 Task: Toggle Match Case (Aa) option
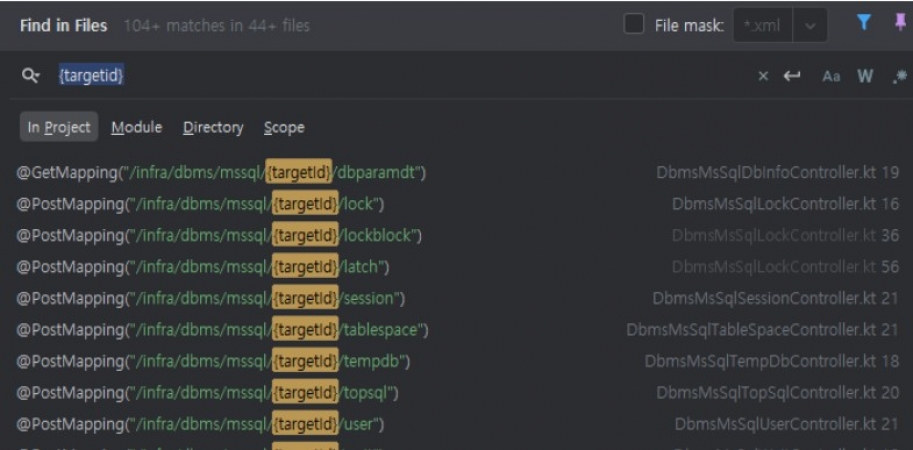(x=831, y=77)
